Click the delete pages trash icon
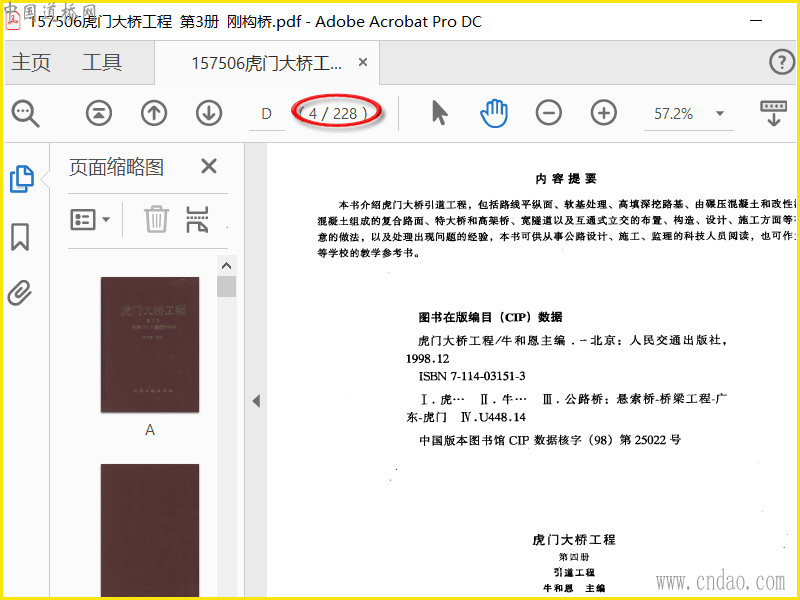Screen dimensions: 800x600 tap(156, 219)
